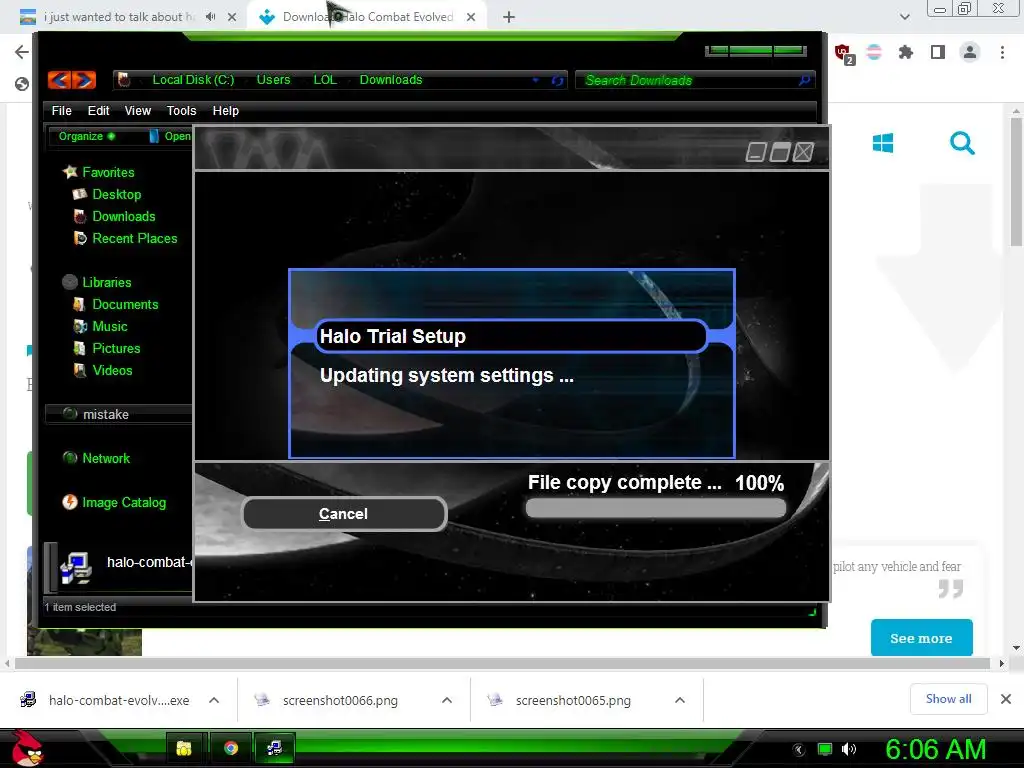The width and height of the screenshot is (1024, 768).
Task: Click Local Disk (C:) in the address path
Action: 193,80
